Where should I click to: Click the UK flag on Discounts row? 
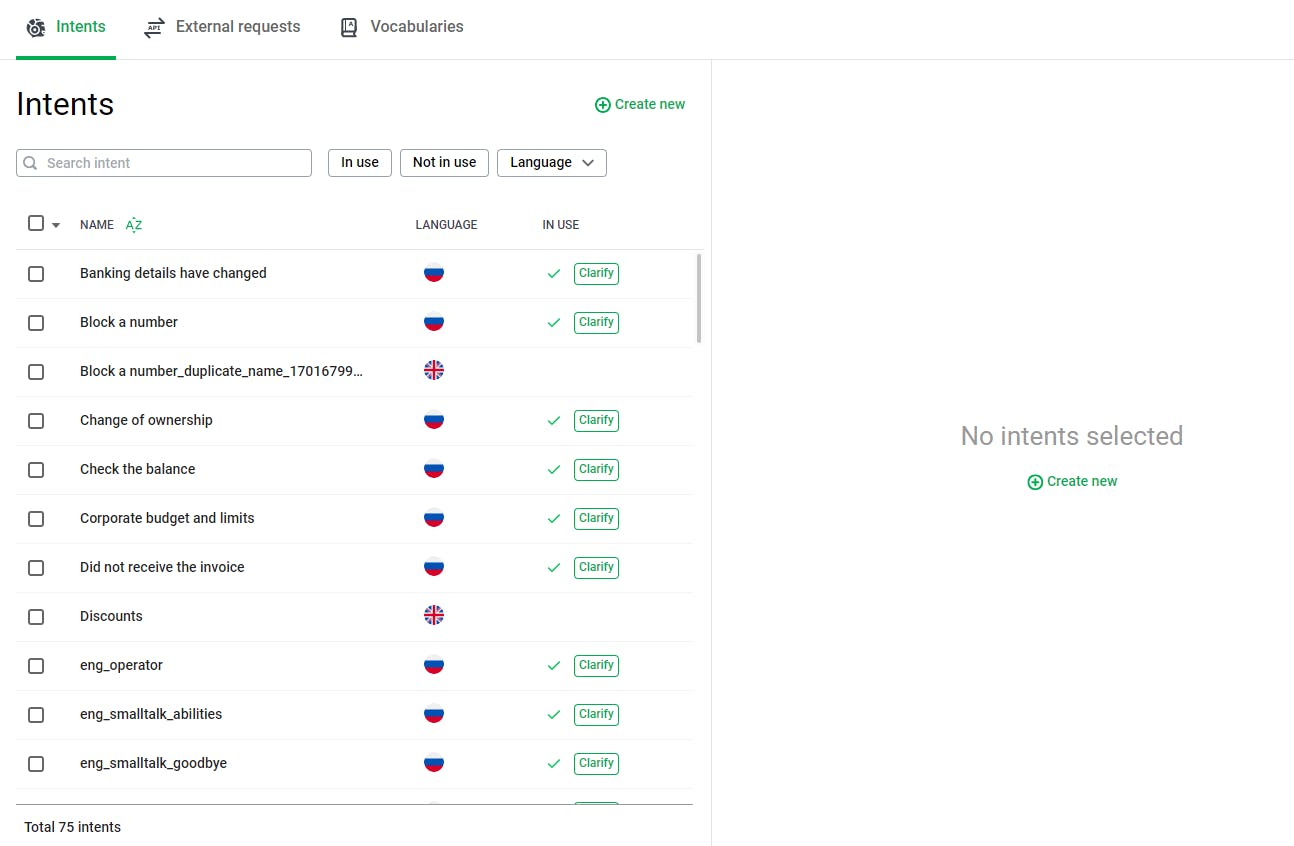coord(434,616)
